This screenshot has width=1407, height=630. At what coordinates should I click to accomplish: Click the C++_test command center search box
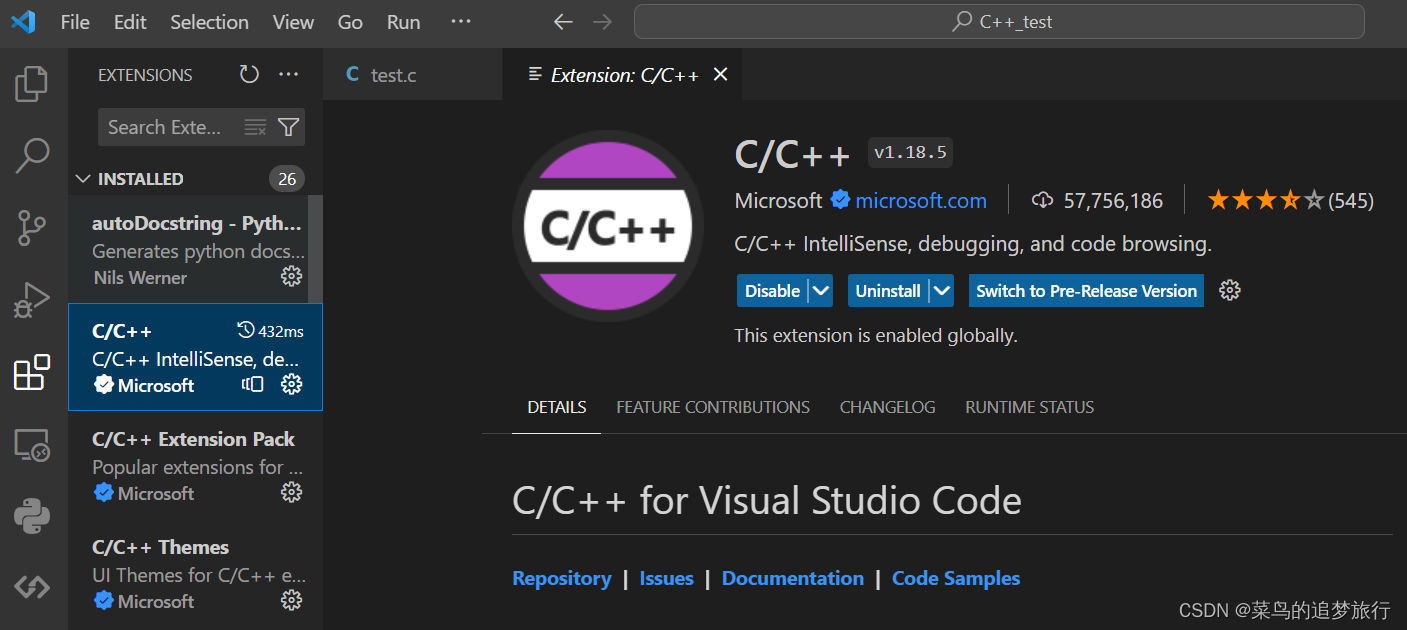(999, 21)
